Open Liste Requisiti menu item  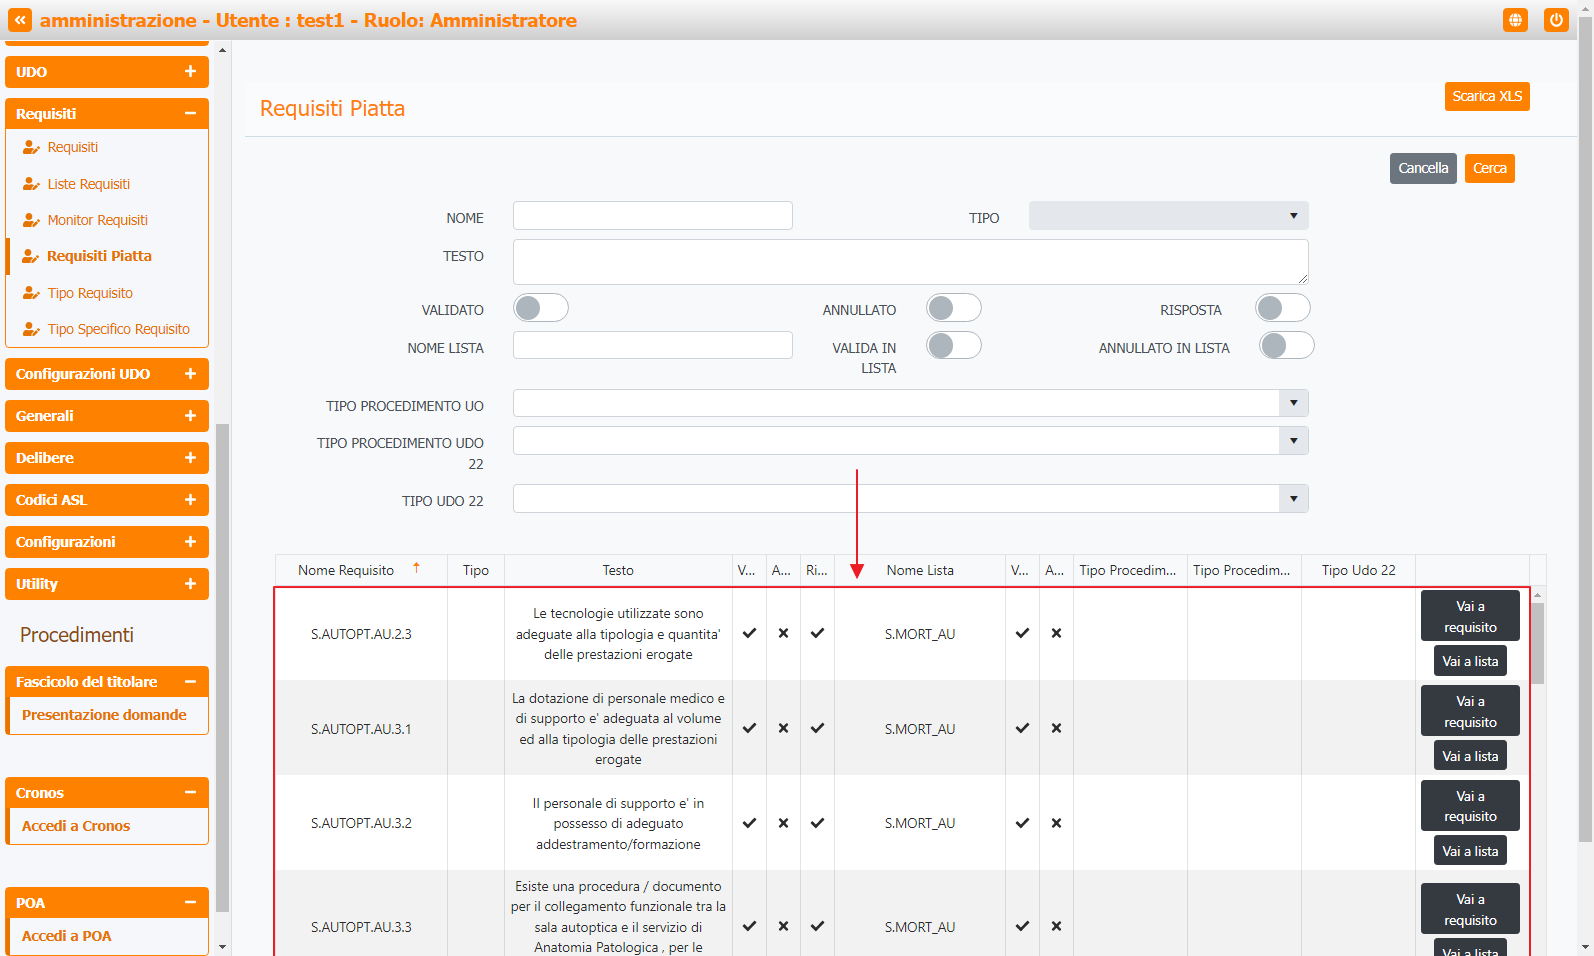pos(88,184)
